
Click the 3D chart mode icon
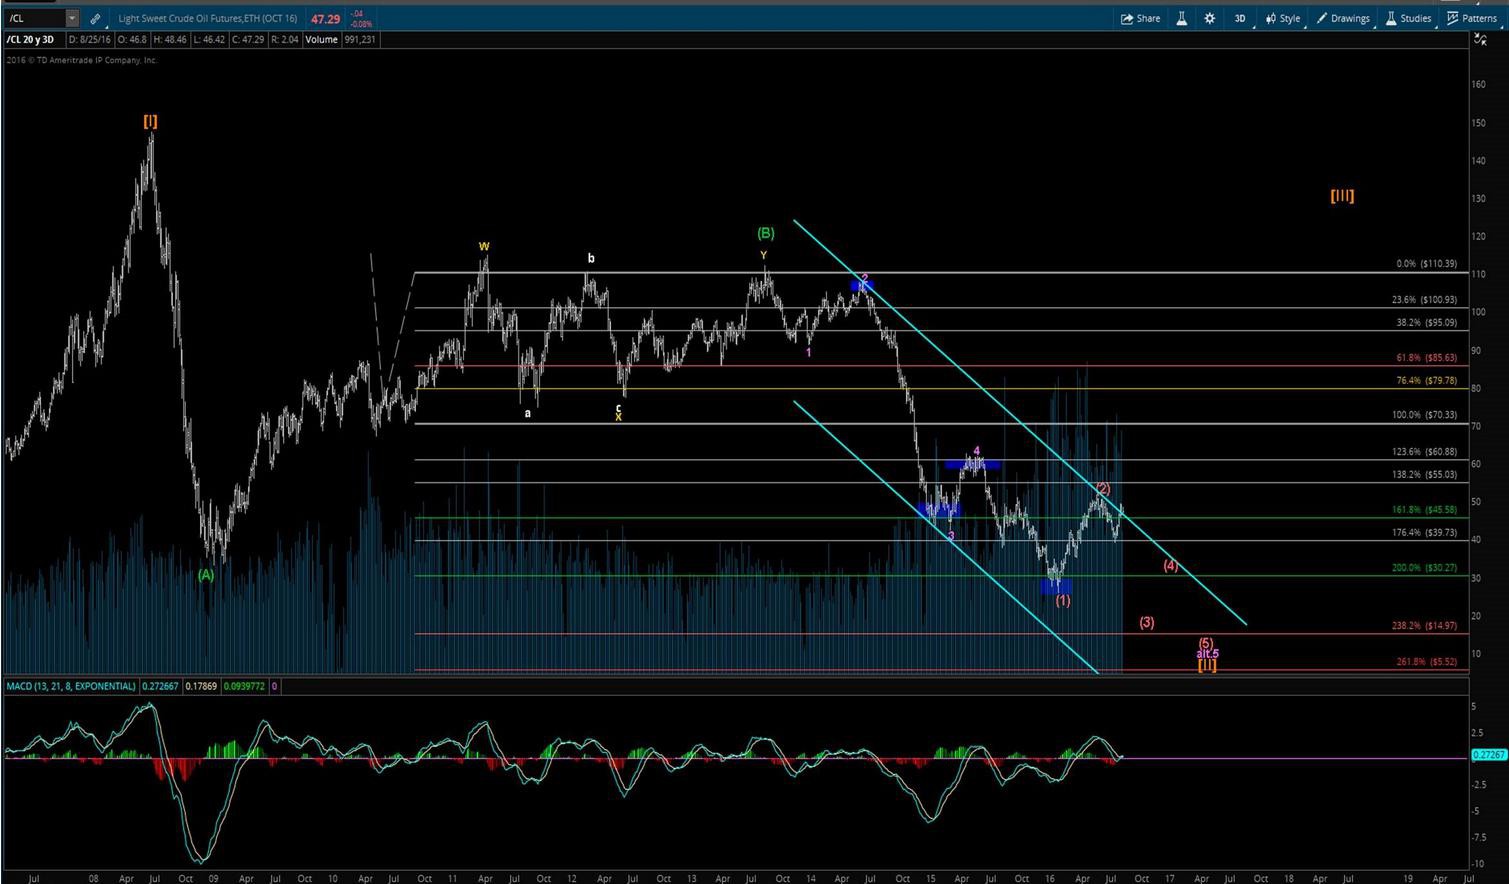tap(1239, 18)
